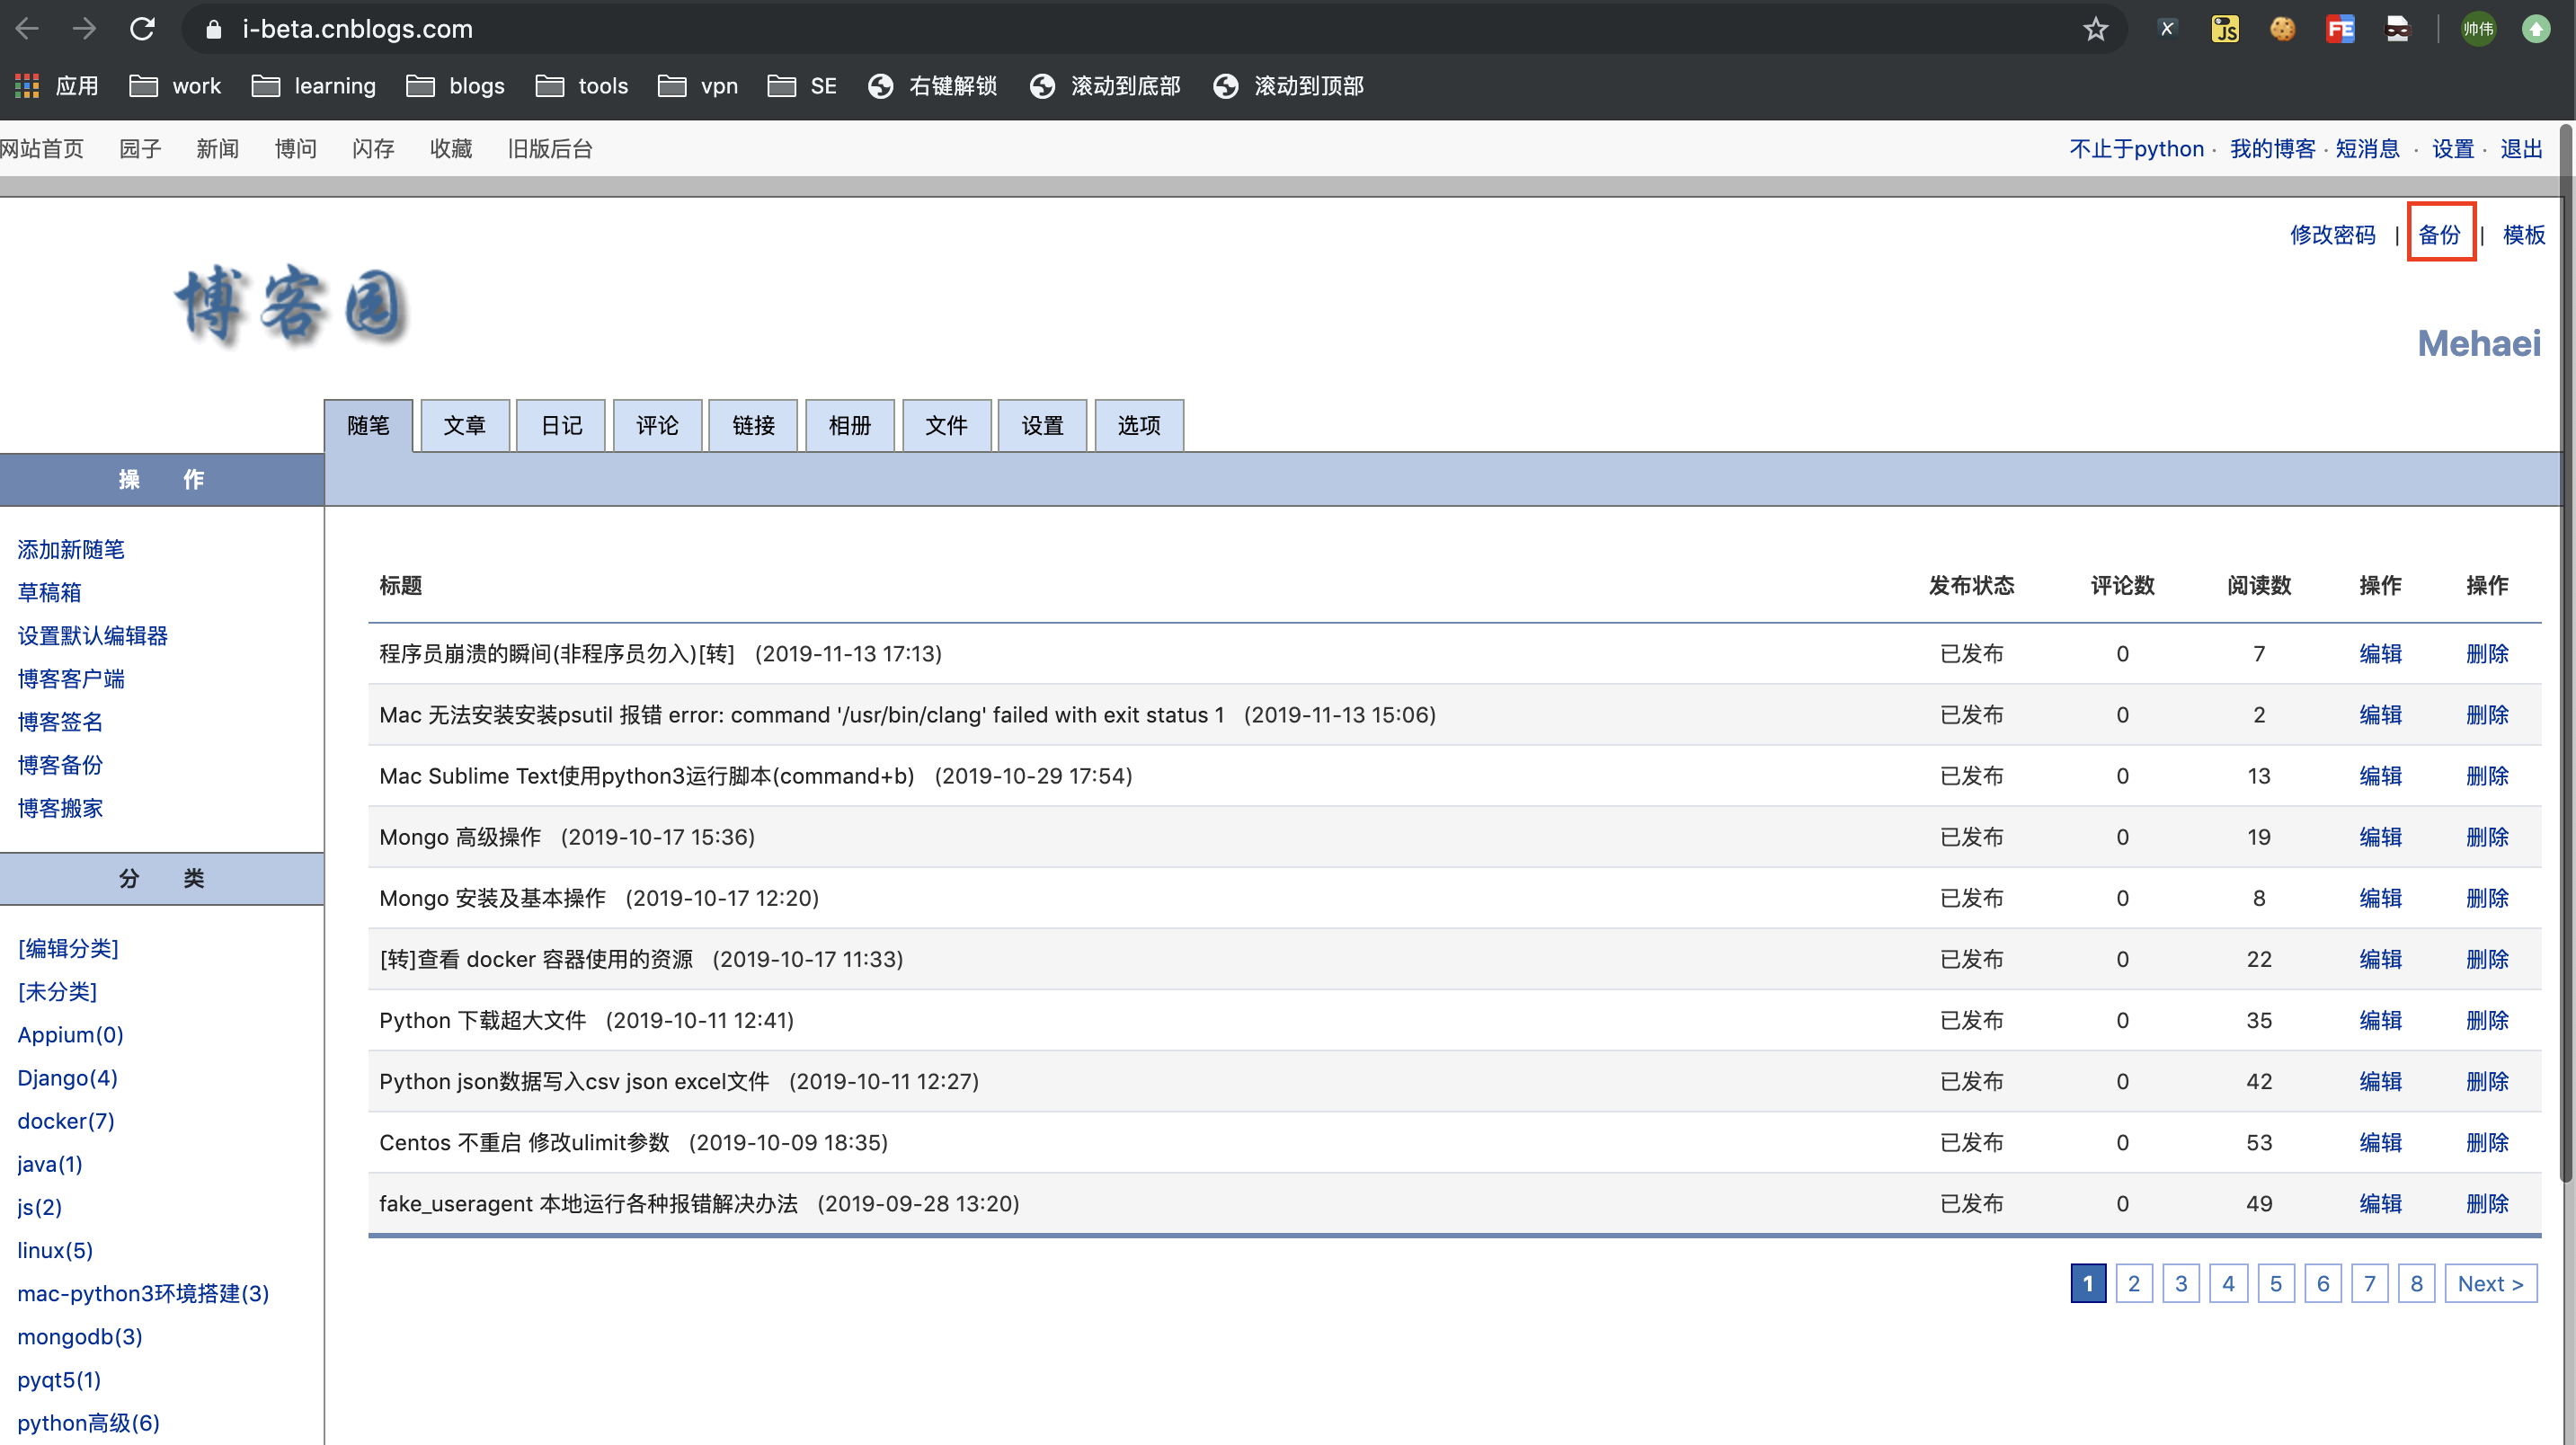This screenshot has height=1445, width=2576.
Task: Click the browser reload icon
Action: pyautogui.click(x=142, y=29)
